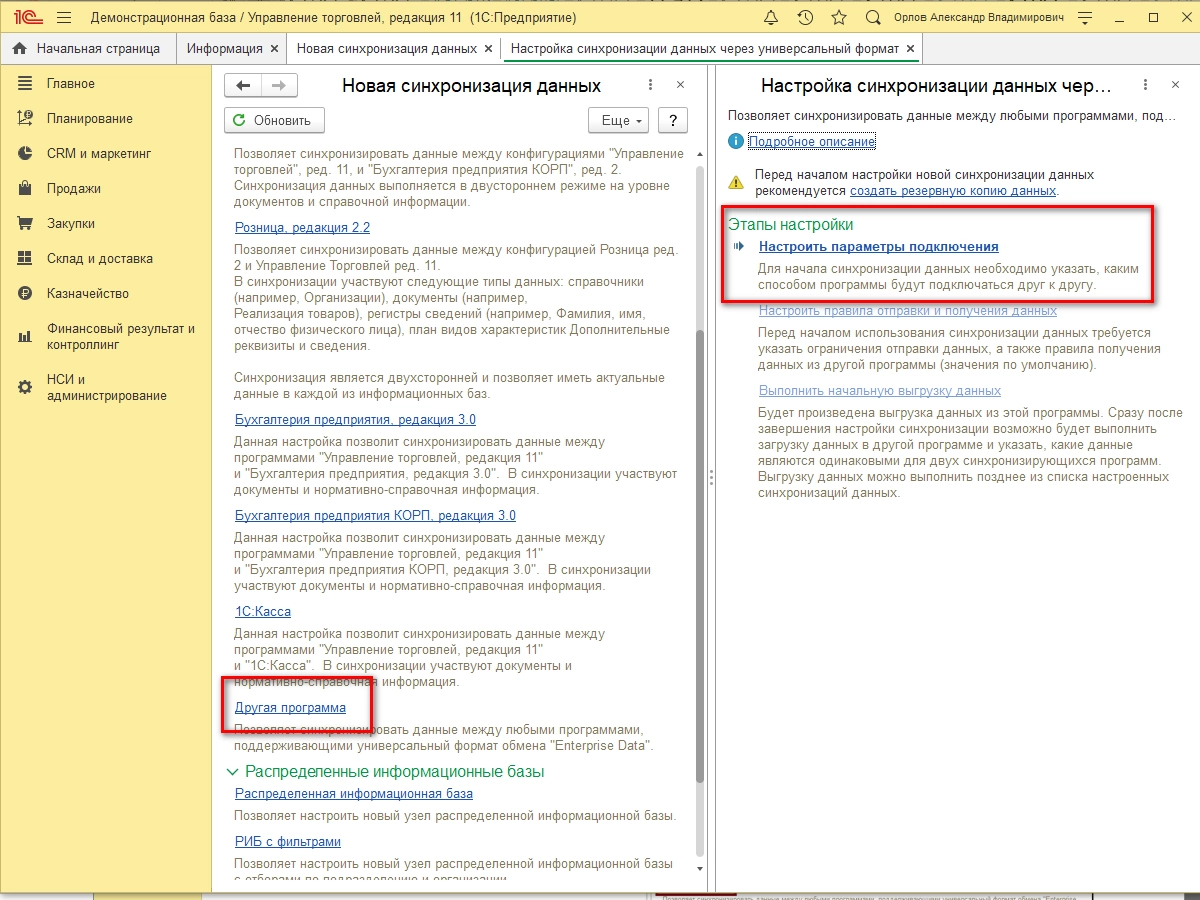Viewport: 1200px width, 900px height.
Task: Open Главное section
Action: click(x=71, y=84)
